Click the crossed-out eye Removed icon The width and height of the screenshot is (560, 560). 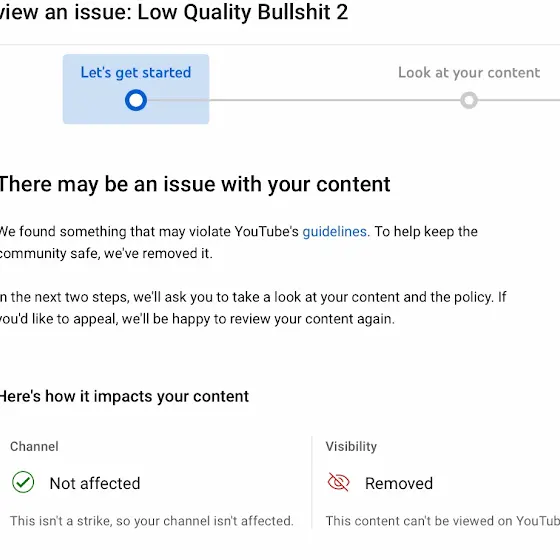338,482
